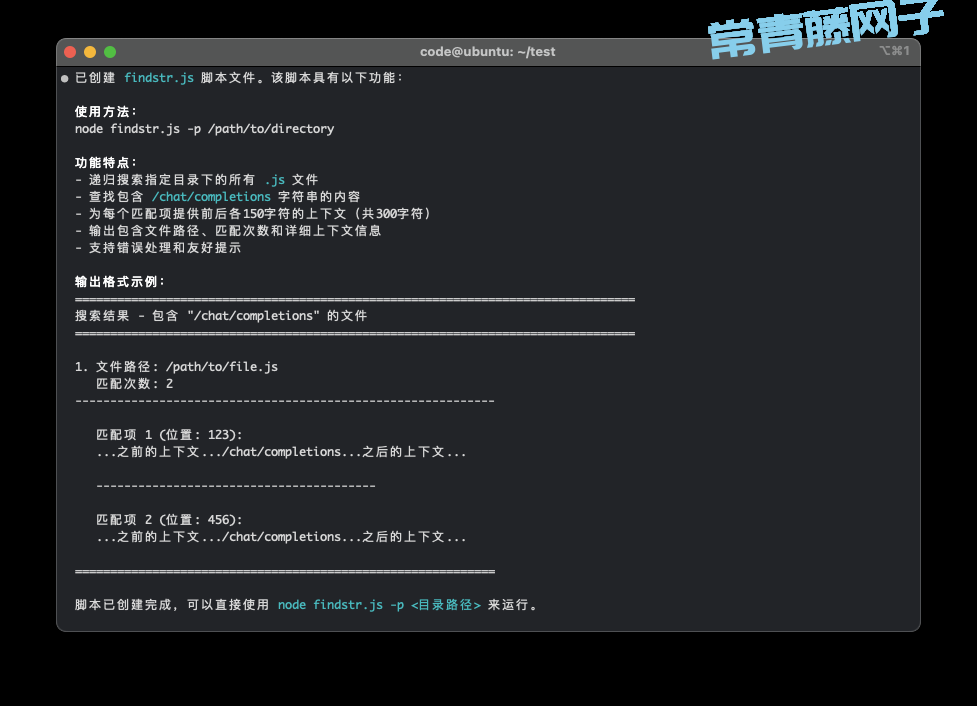
Task: Click the cyan /chat/completions text in feature list
Action: coord(211,197)
